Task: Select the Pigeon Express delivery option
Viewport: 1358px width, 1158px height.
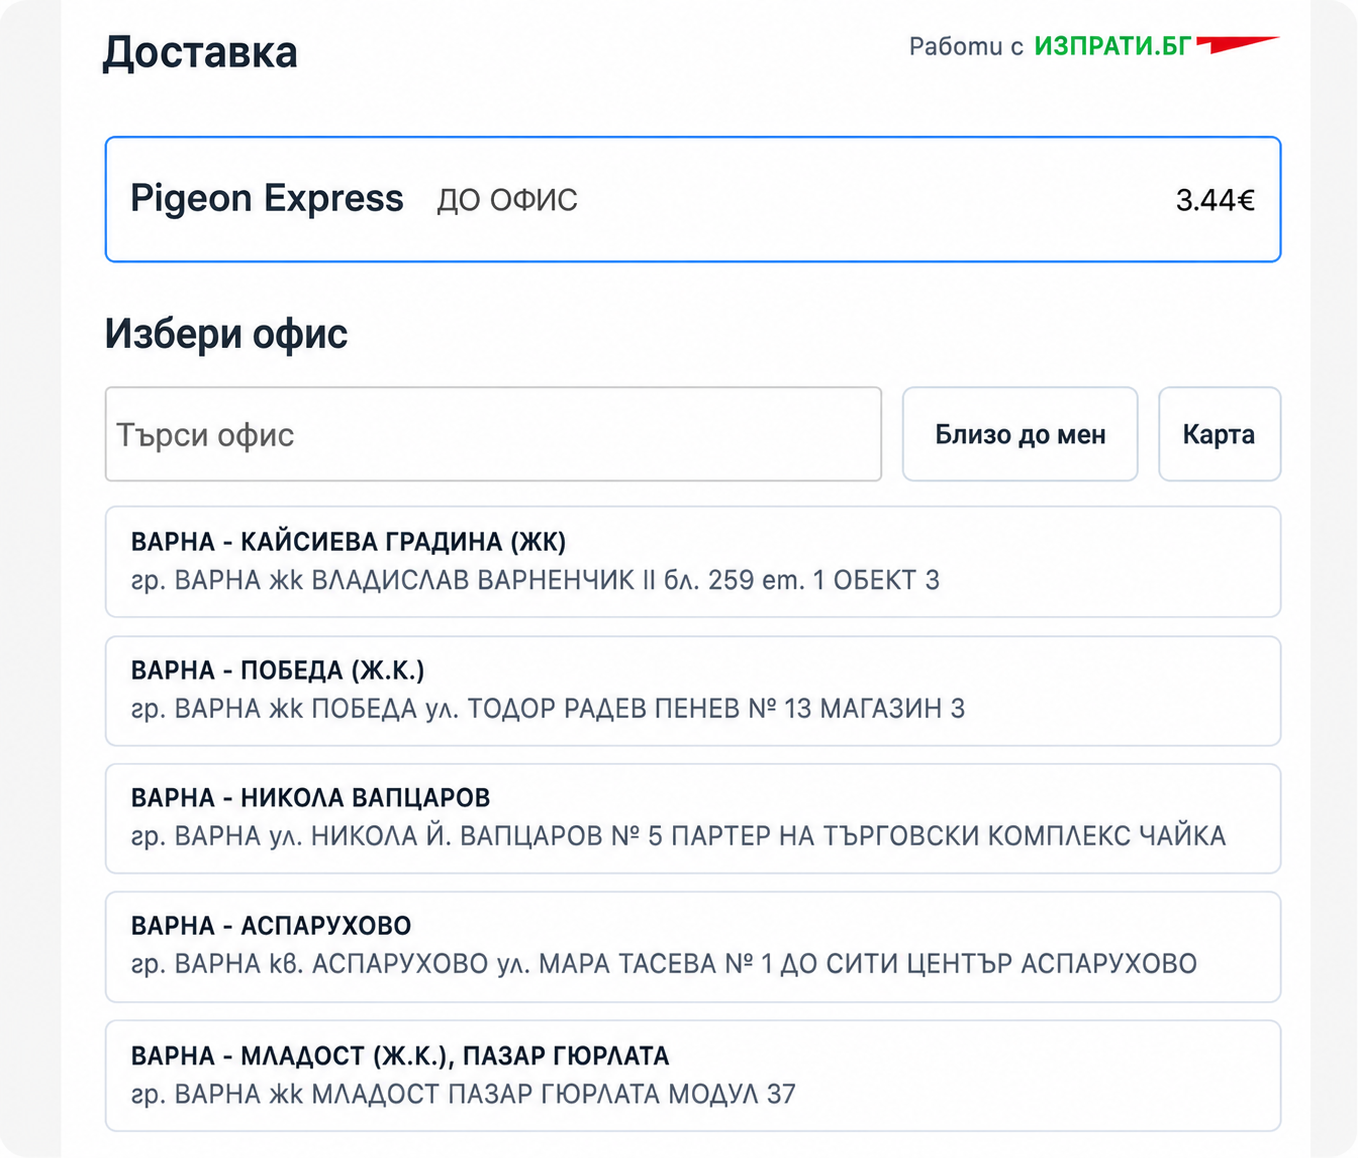Action: 693,199
